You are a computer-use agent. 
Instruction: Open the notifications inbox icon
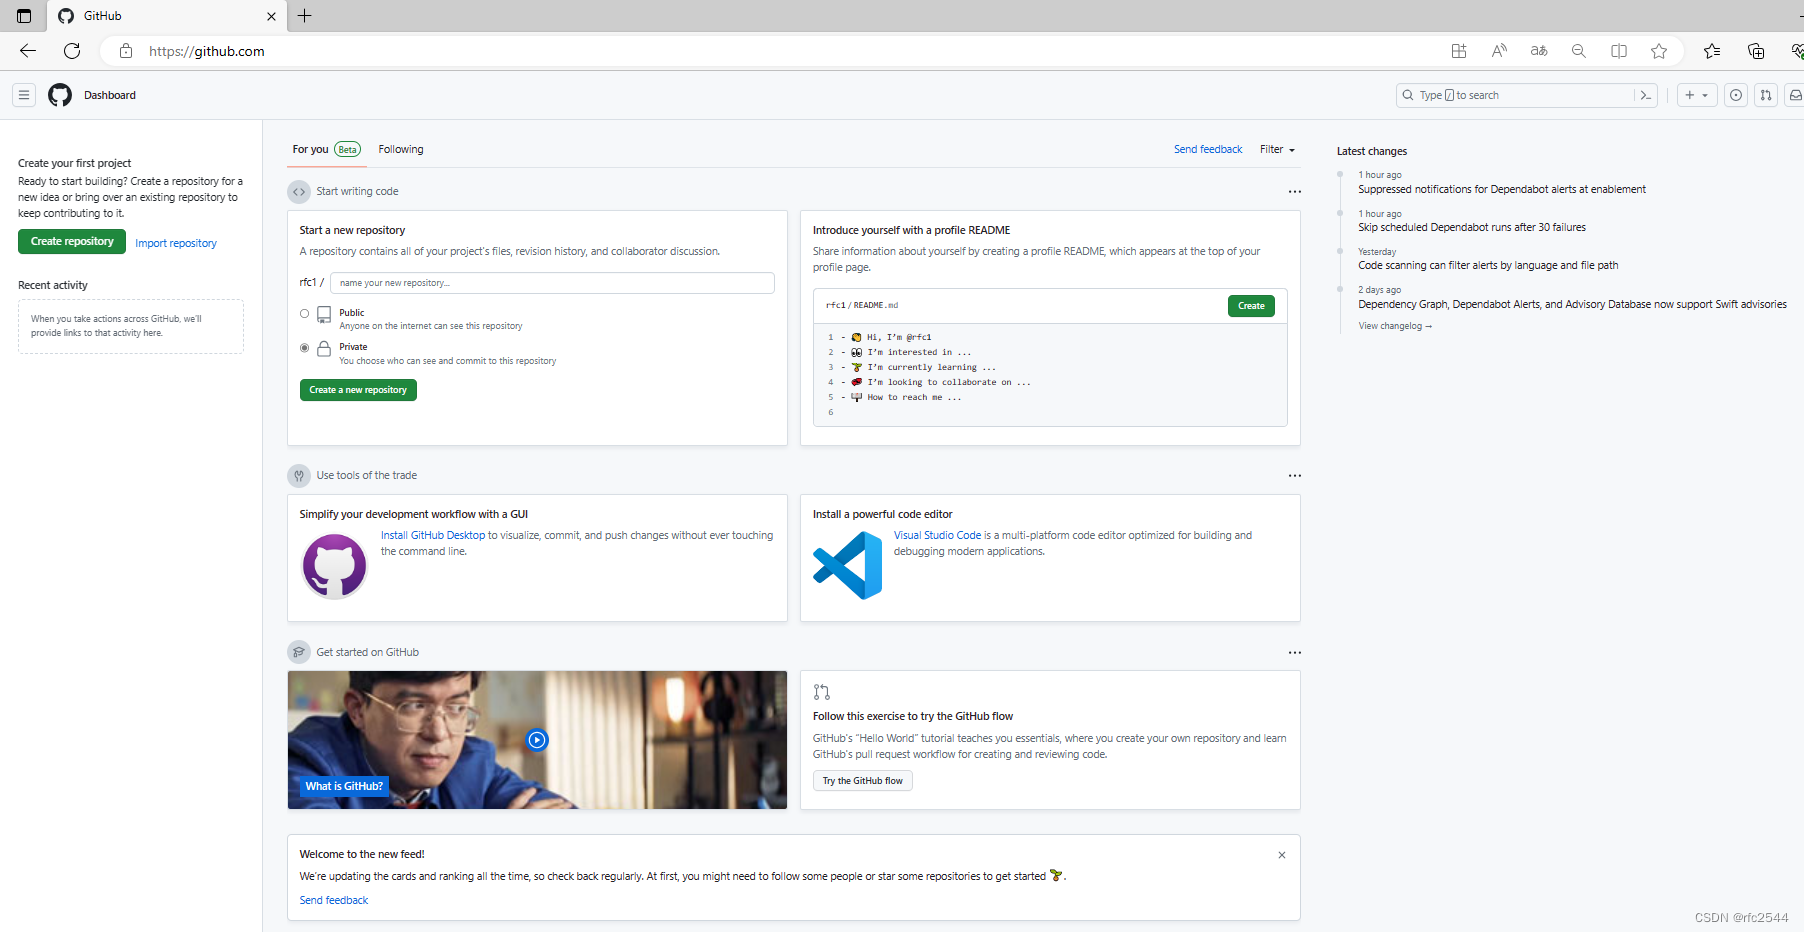click(x=1796, y=95)
